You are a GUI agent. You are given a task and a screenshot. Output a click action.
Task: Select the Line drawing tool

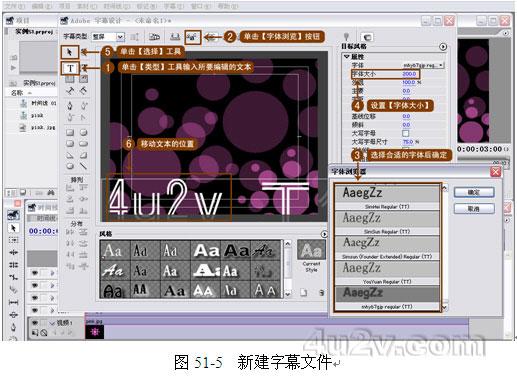point(83,166)
